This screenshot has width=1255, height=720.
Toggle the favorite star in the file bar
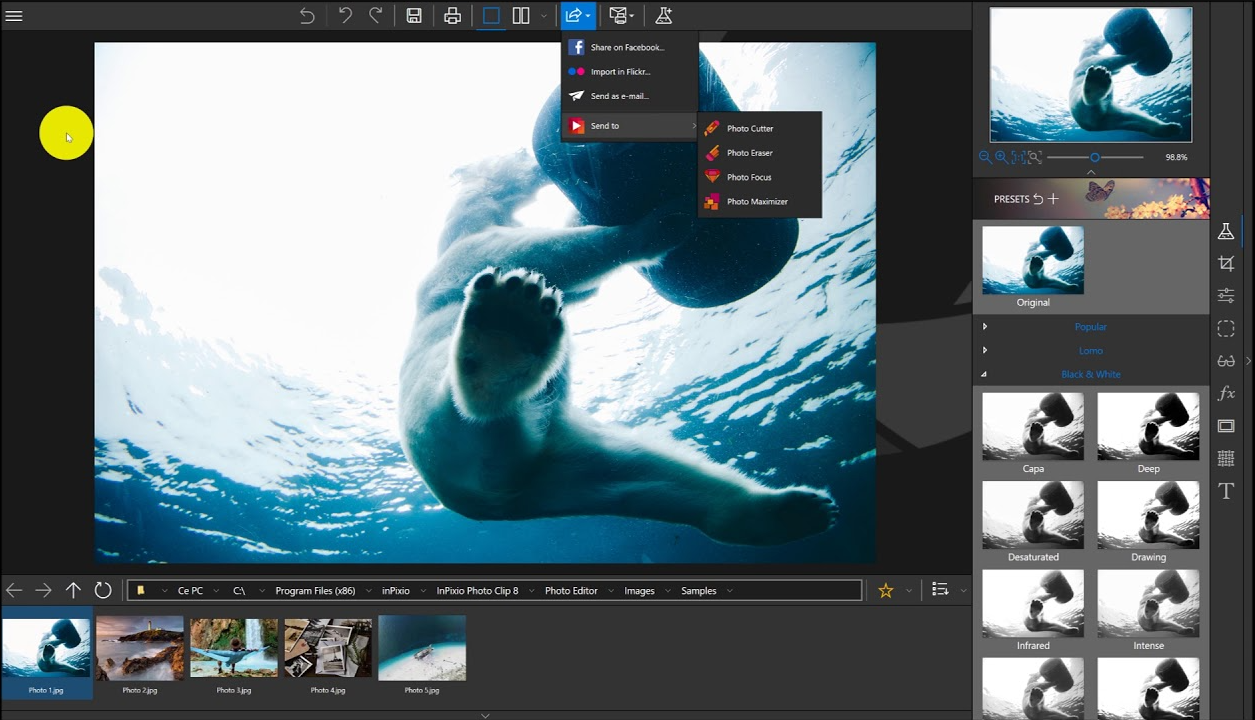(885, 590)
